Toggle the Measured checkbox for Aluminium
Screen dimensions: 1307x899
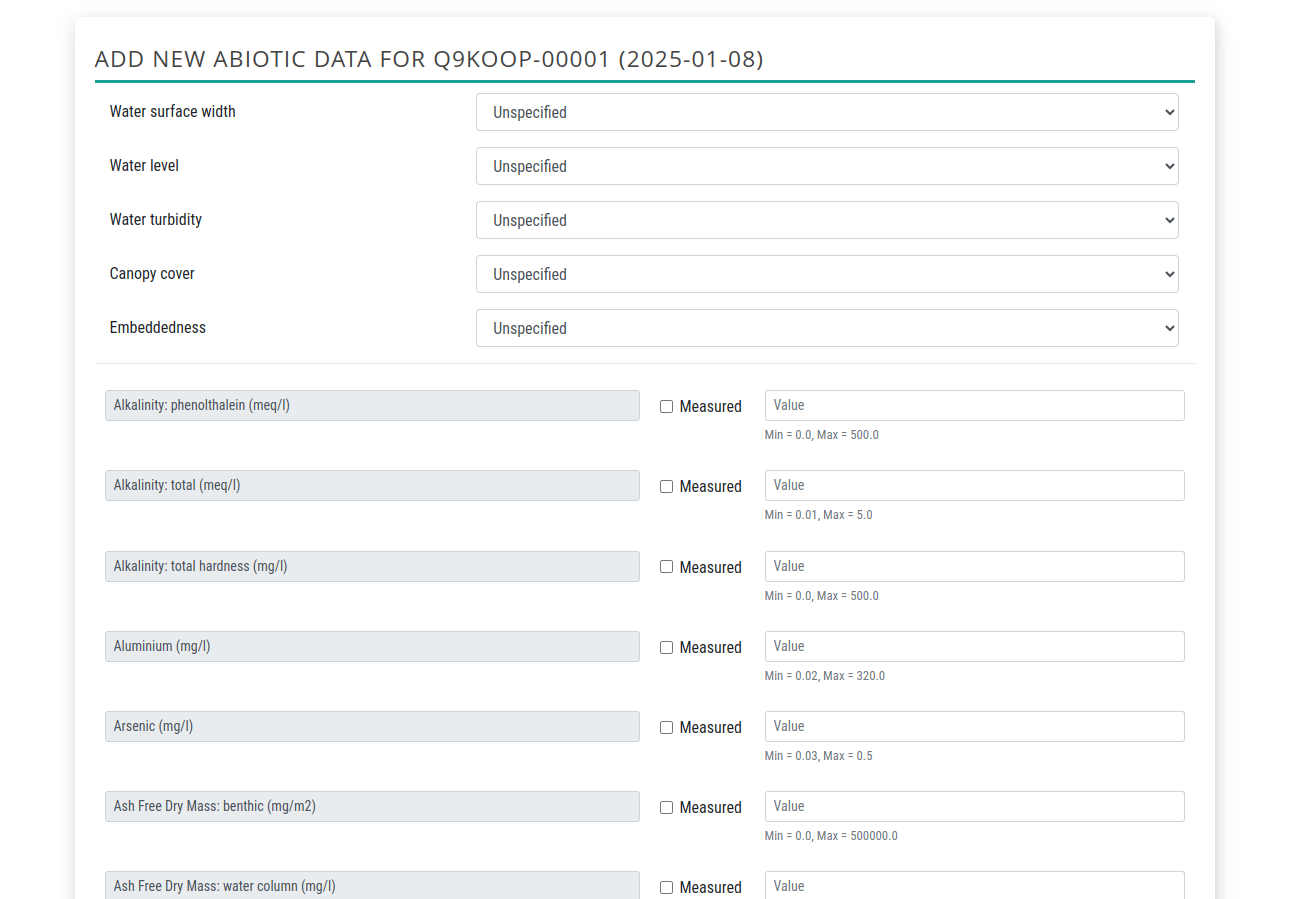pos(667,648)
